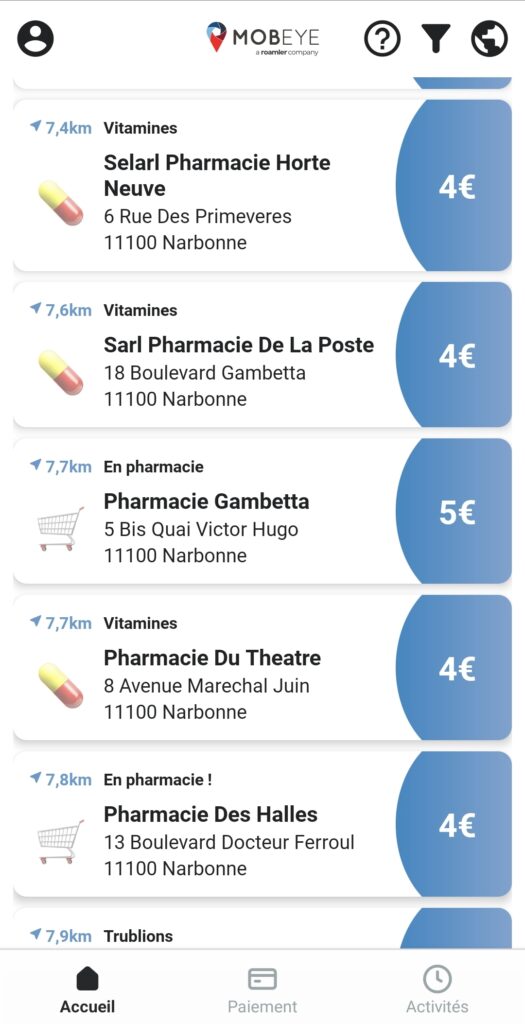
Task: Tap shopping cart icon of Pharmacie Des Halles
Action: [61, 841]
